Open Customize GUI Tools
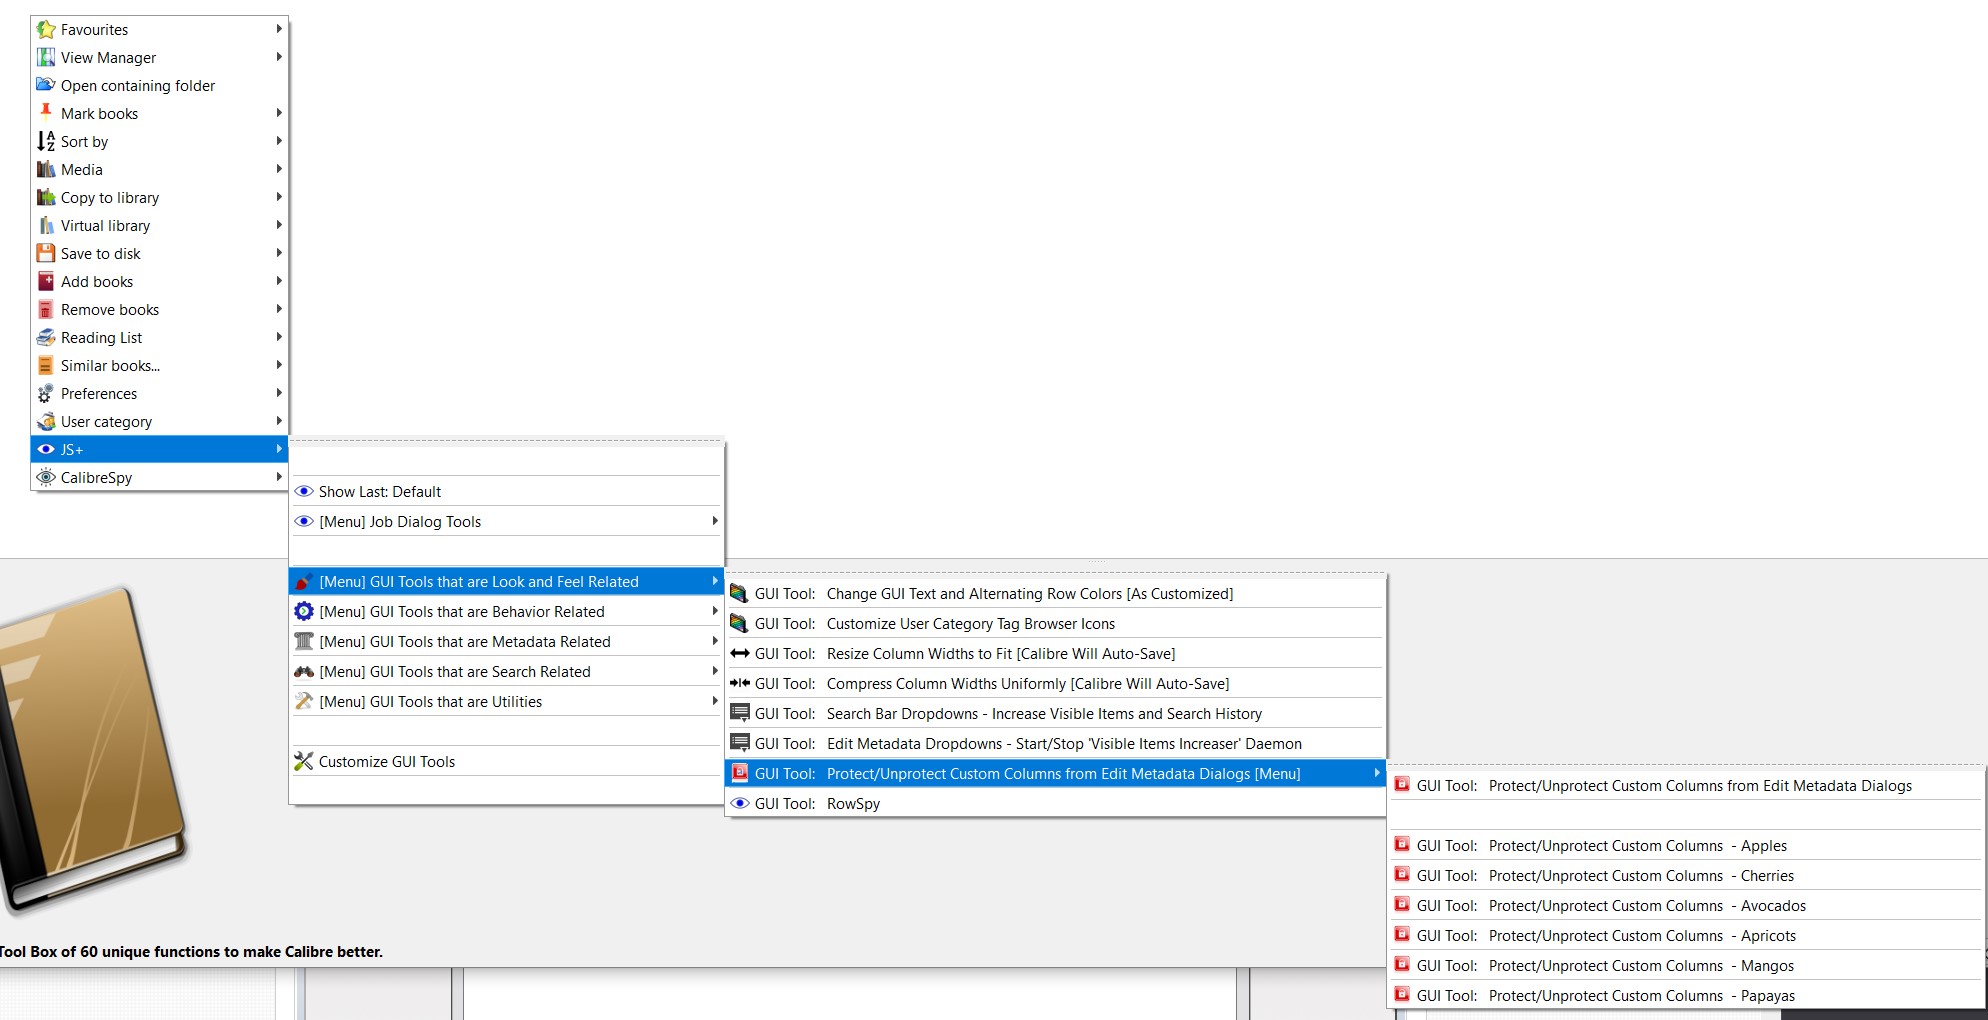The image size is (1988, 1020). coord(506,762)
